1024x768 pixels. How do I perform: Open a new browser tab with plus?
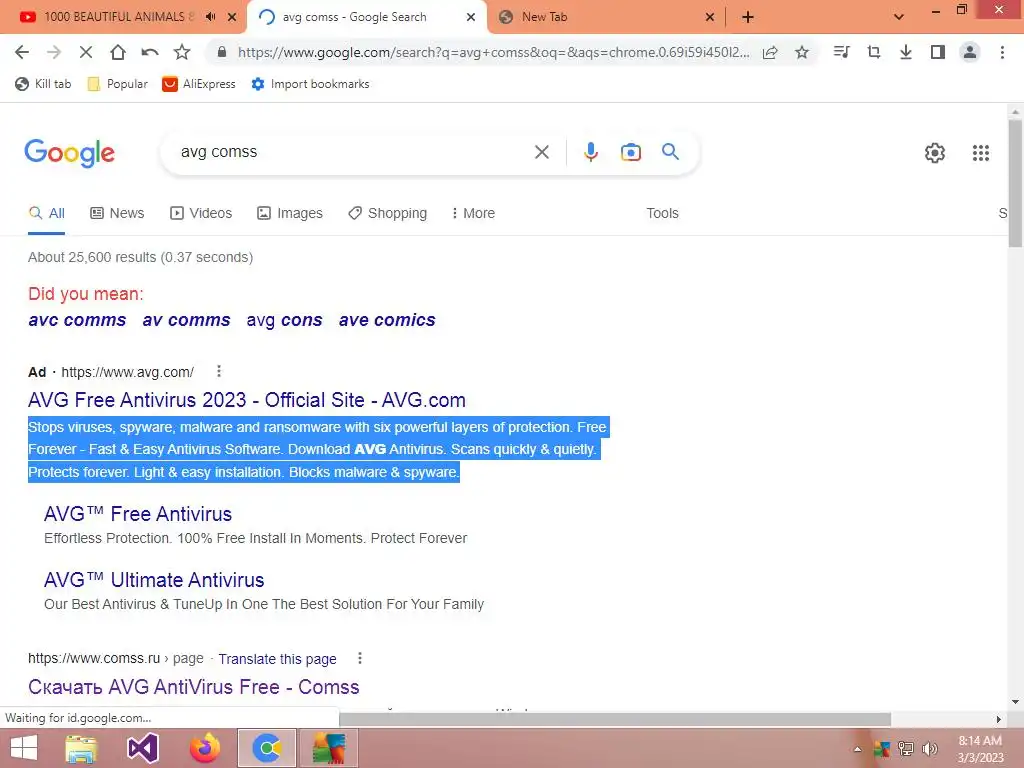(x=748, y=17)
